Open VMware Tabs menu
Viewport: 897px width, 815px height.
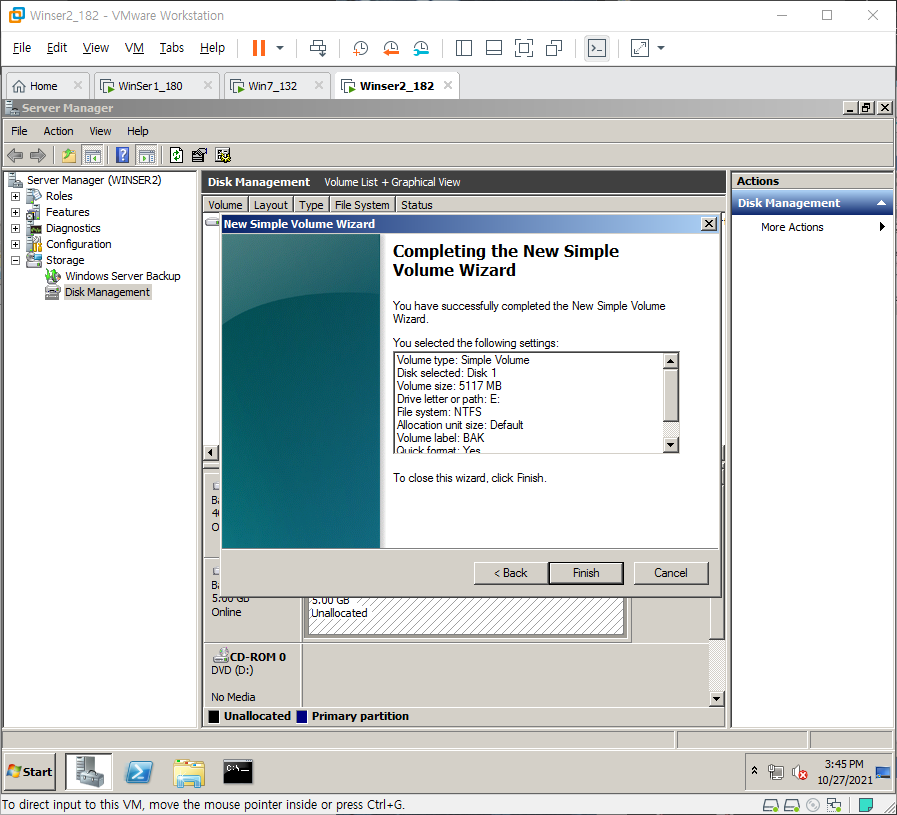(x=171, y=47)
